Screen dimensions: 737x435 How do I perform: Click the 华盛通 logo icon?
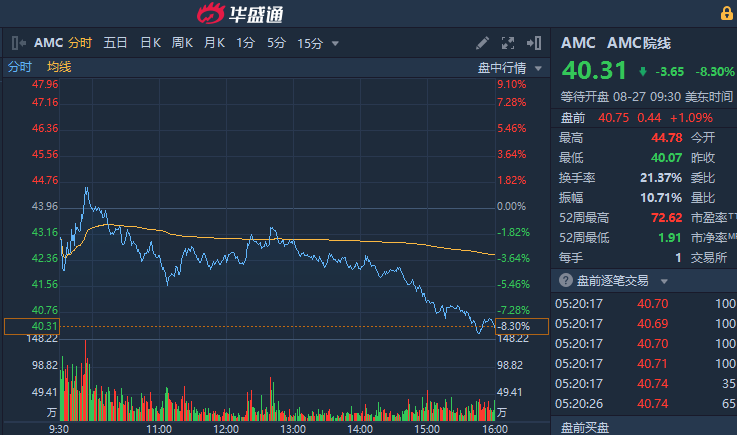213,14
